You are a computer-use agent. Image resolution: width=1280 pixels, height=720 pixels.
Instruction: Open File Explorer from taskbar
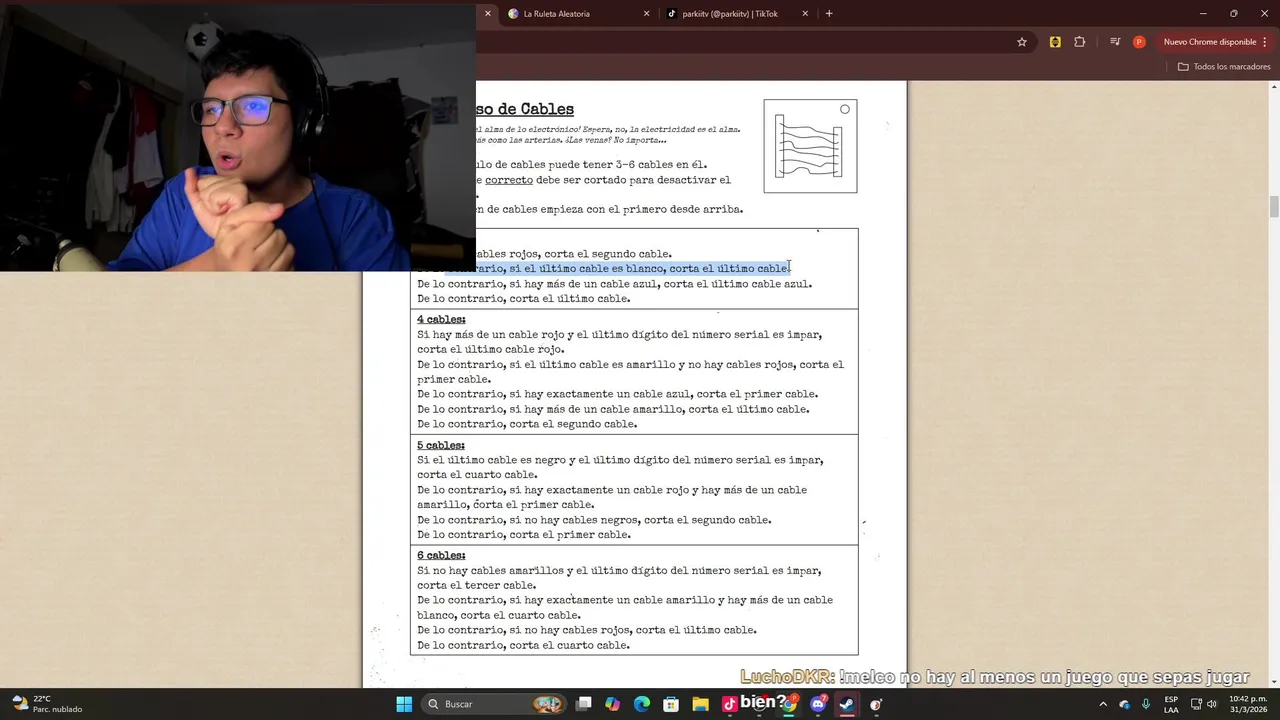(700, 704)
